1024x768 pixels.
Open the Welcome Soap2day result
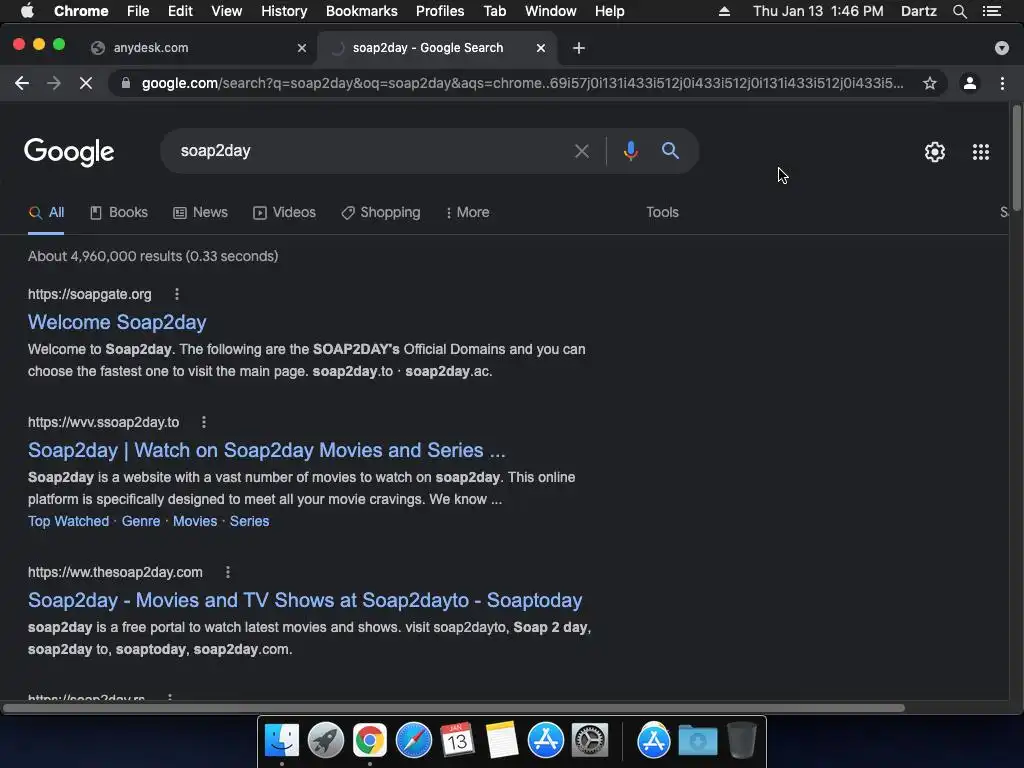coord(117,322)
